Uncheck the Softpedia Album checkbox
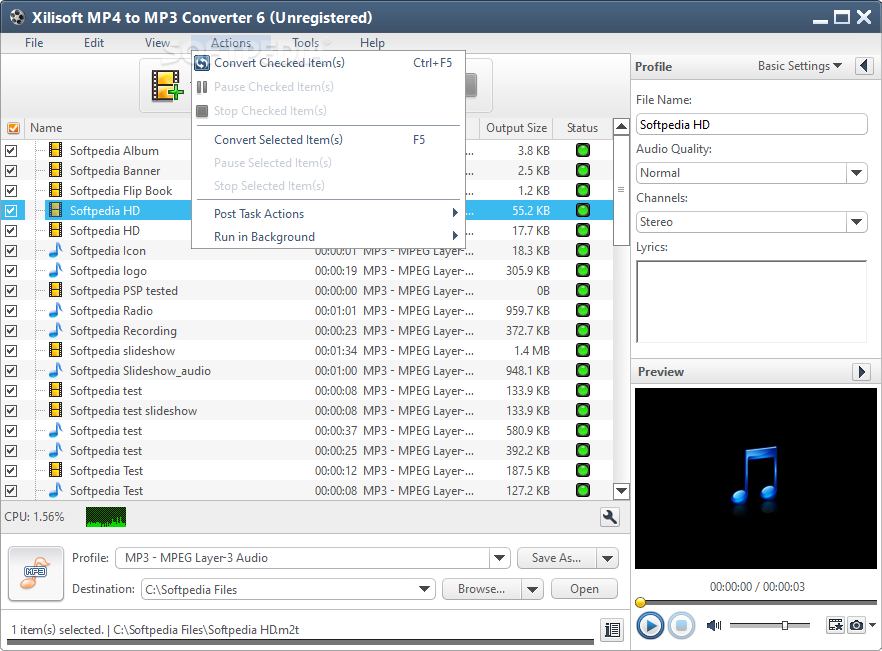The width and height of the screenshot is (882, 651). 11,151
